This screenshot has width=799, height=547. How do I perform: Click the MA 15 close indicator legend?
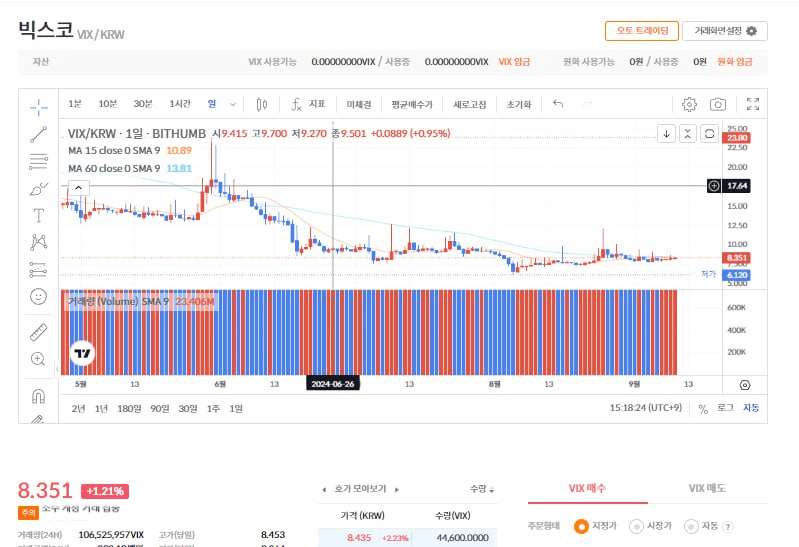tap(130, 150)
